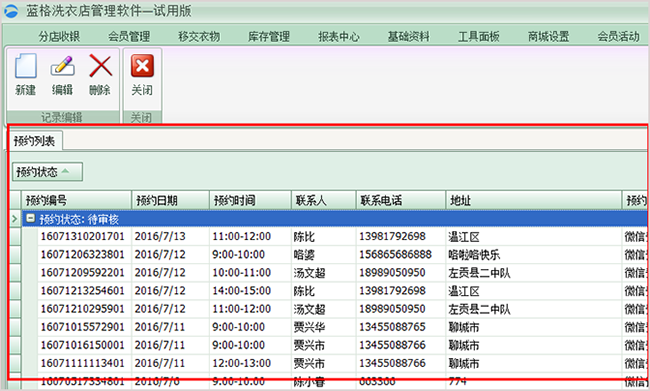This screenshot has height=391, width=650.
Task: Click the 删除 red X icon
Action: click(x=100, y=66)
